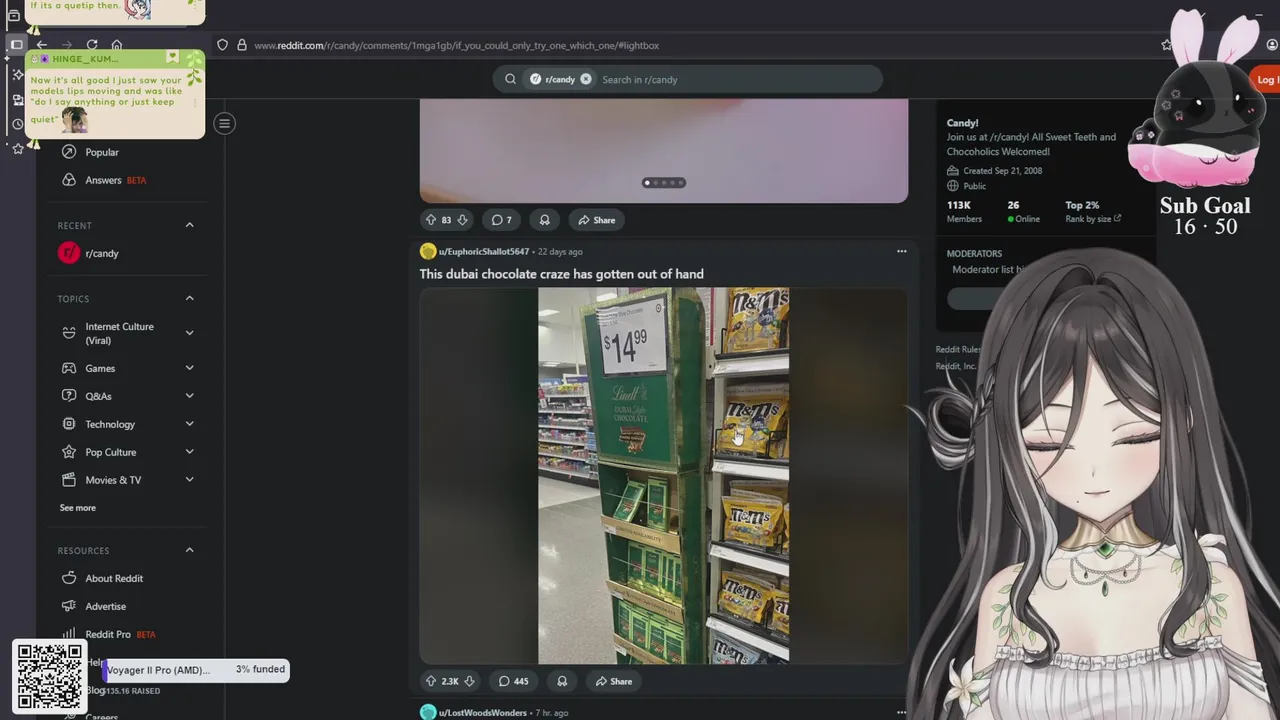
Task: Open About Reddit link
Action: click(114, 578)
